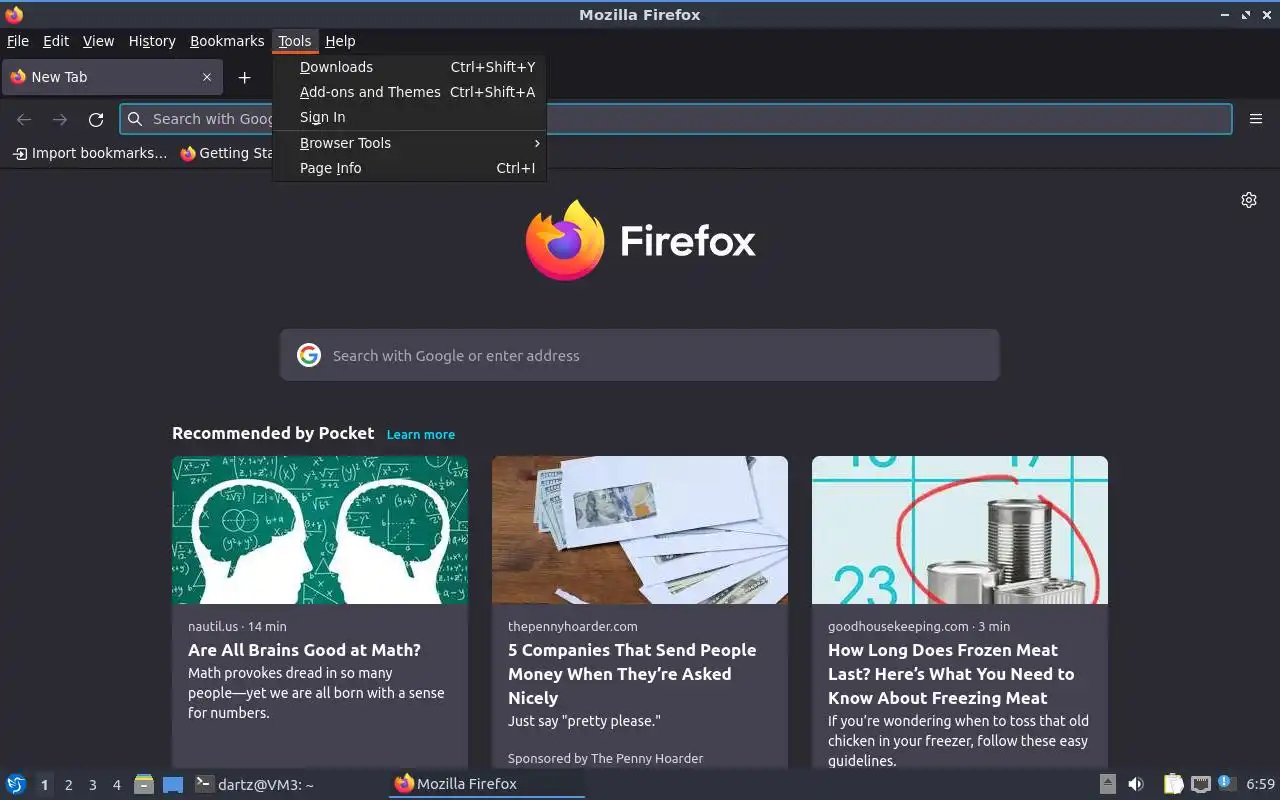The image size is (1280, 800).
Task: Click the Getting Started bookmark
Action: click(227, 153)
